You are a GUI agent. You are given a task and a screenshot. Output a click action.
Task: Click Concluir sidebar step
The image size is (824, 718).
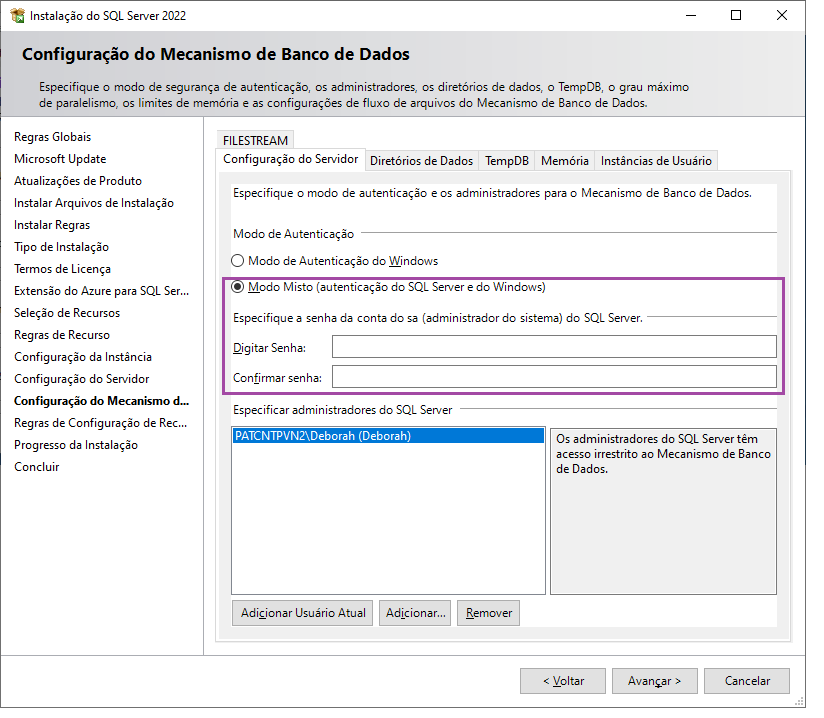37,467
